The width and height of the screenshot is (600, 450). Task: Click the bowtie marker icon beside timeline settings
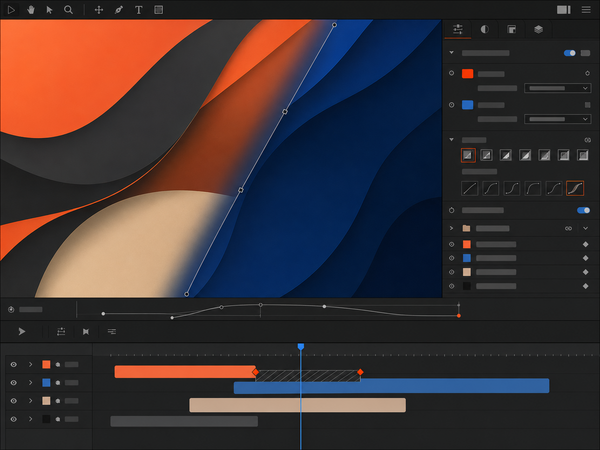86,331
